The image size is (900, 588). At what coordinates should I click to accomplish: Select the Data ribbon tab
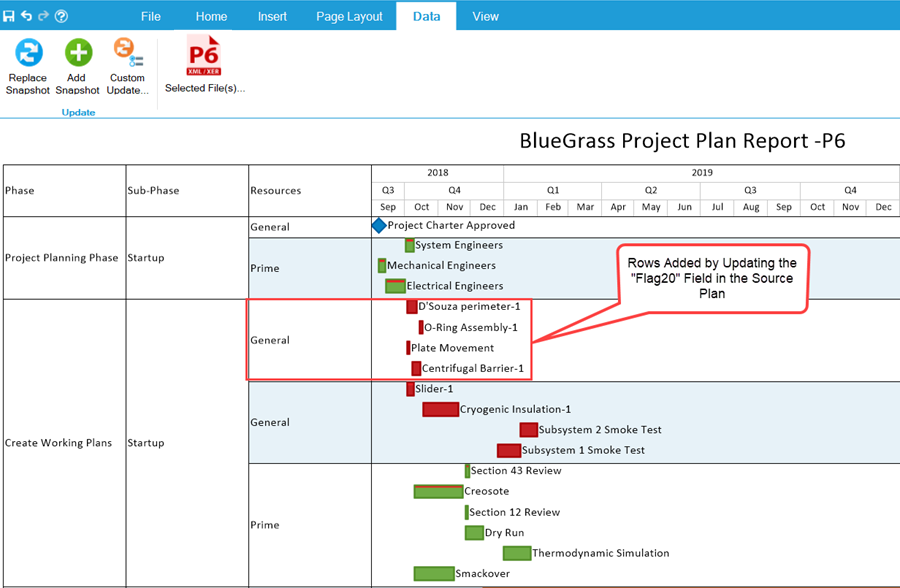[426, 16]
